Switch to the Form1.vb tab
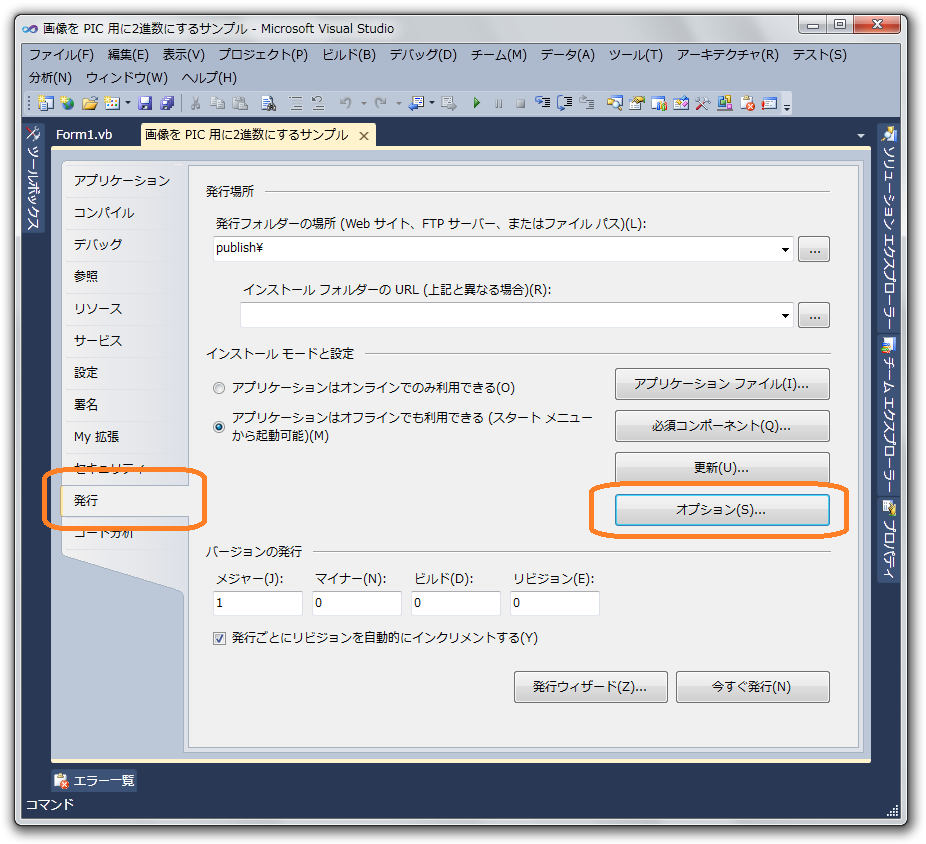 (84, 135)
